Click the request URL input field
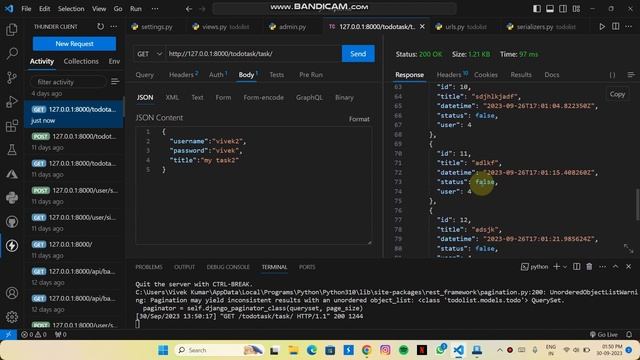Screen dimensions: 640x360 pos(253,54)
